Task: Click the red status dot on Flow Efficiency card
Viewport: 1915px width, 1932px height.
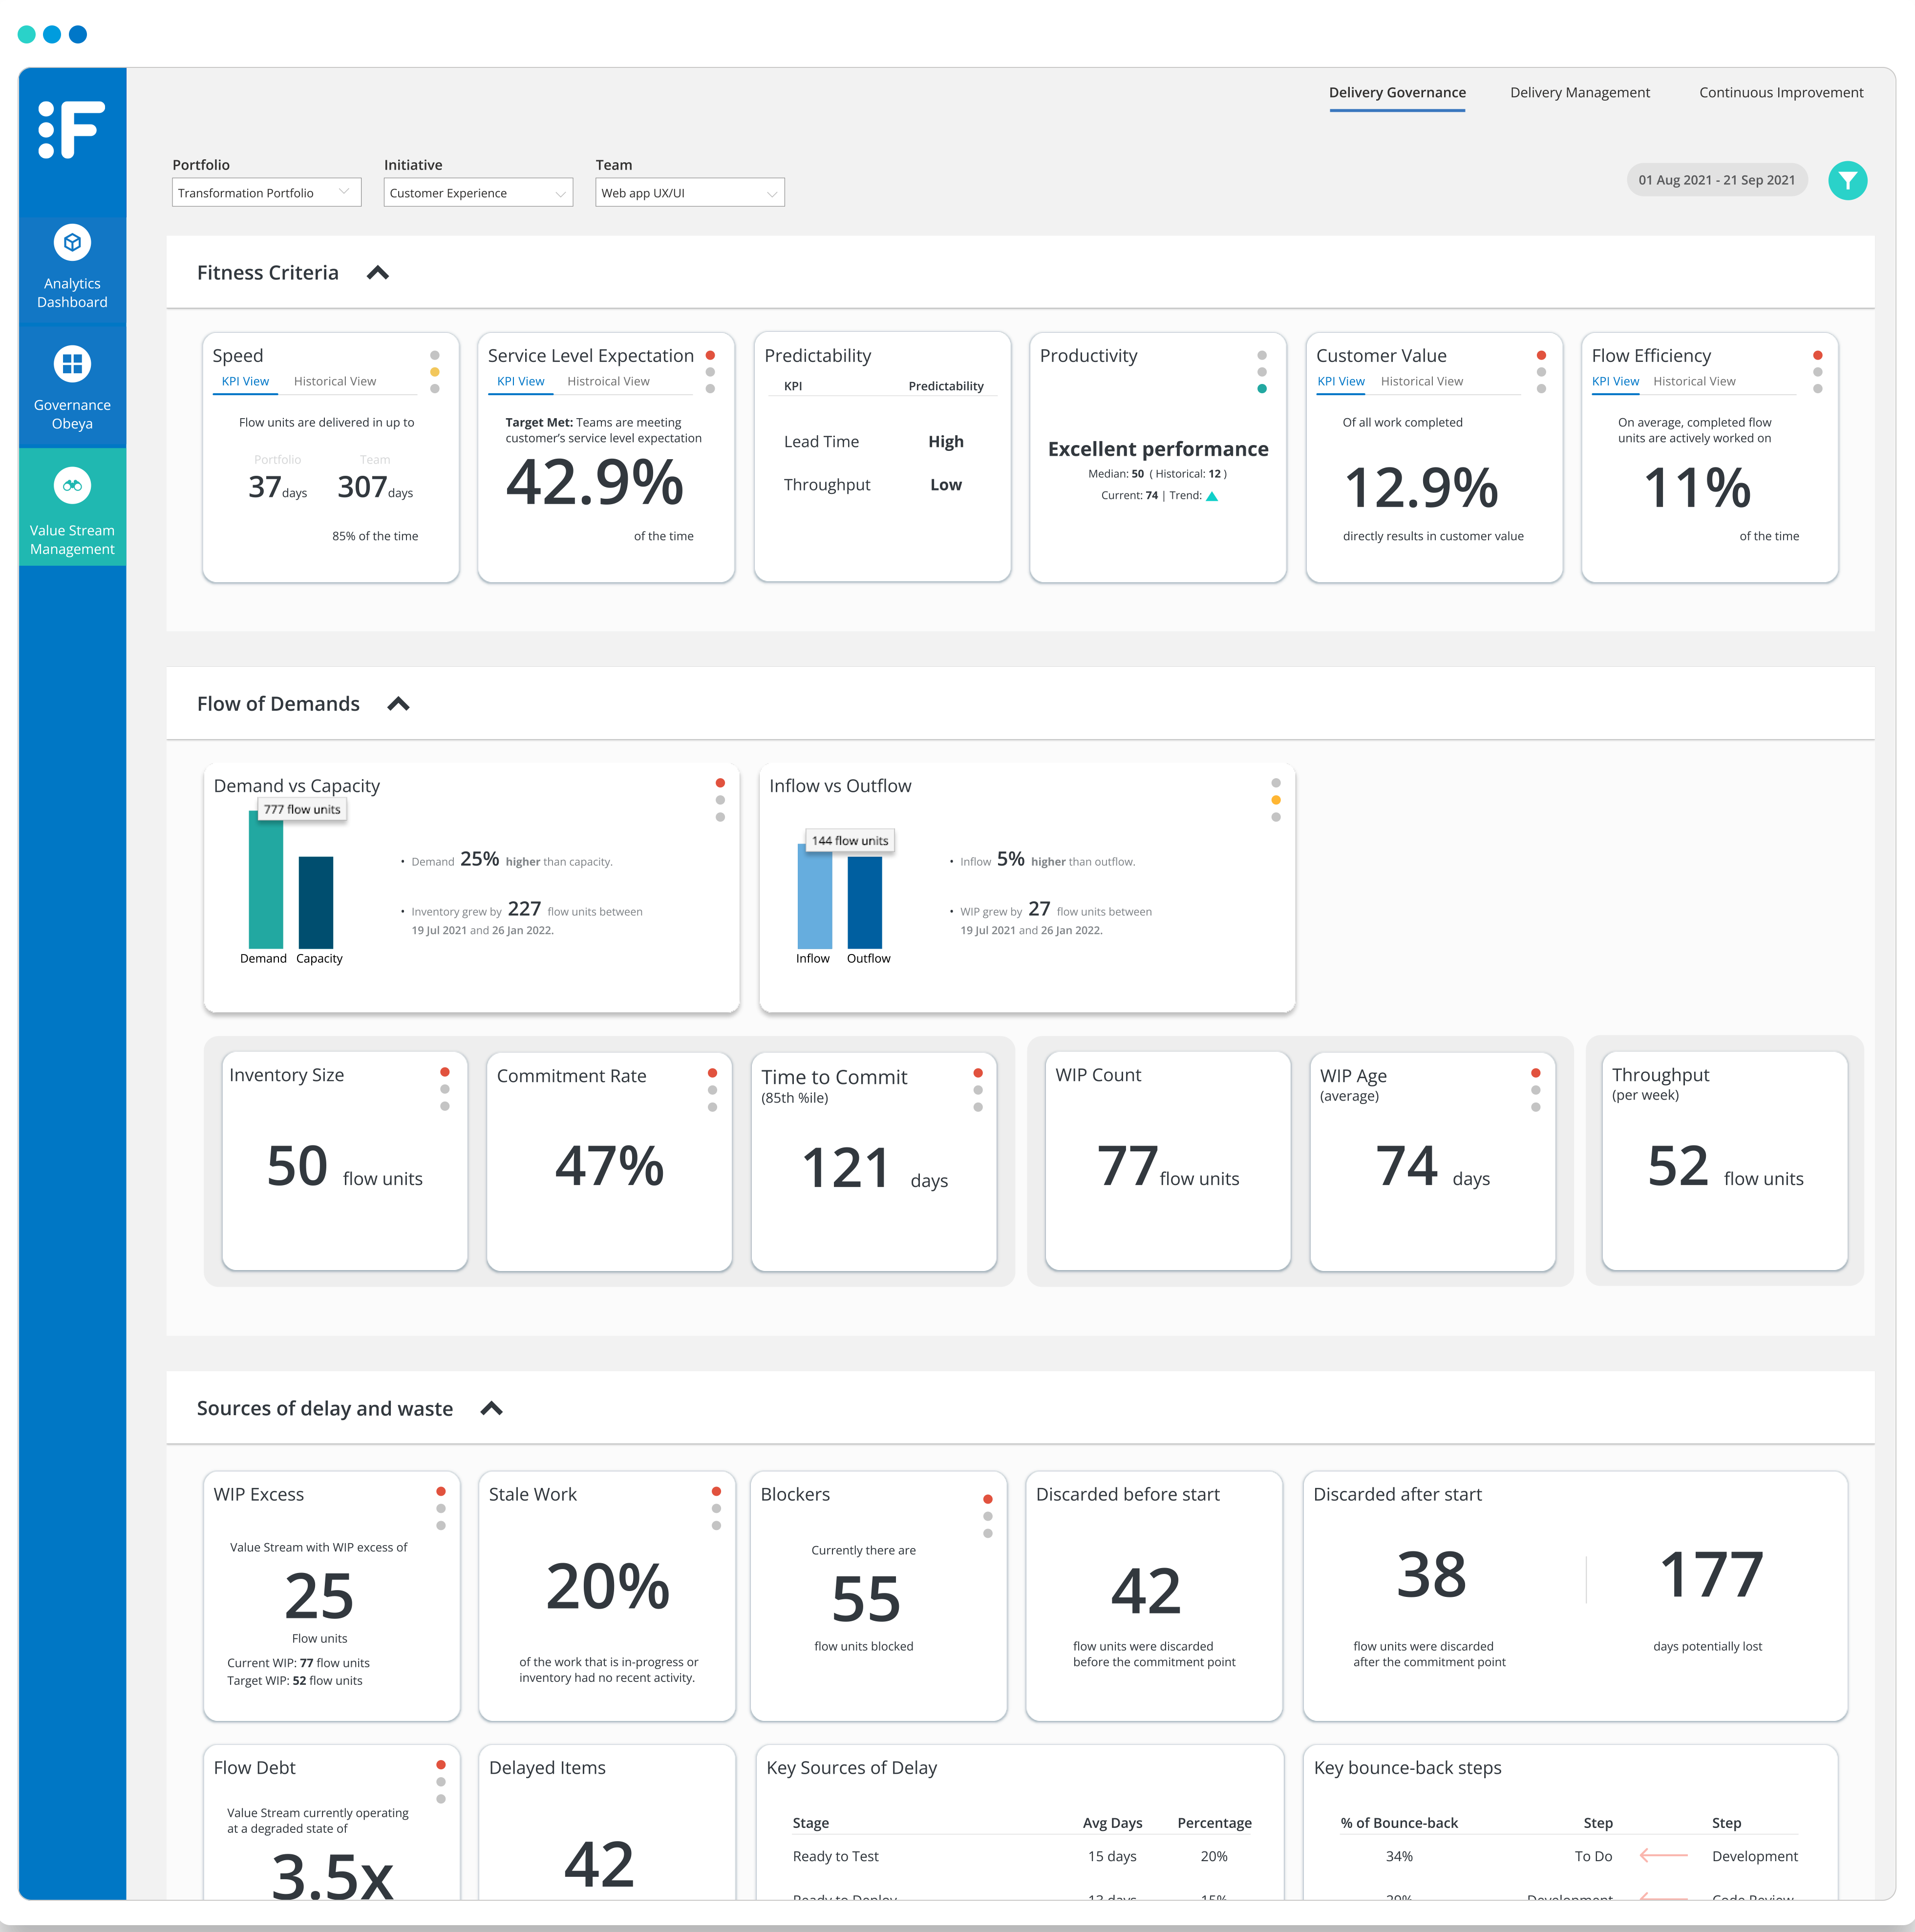Action: [x=1817, y=354]
